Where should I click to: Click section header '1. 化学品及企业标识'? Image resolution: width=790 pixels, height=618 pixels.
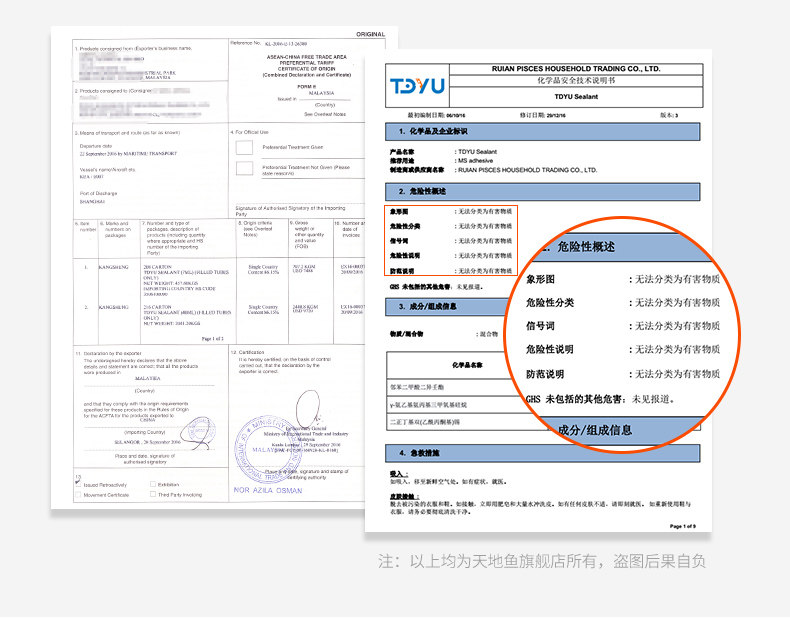(x=543, y=131)
